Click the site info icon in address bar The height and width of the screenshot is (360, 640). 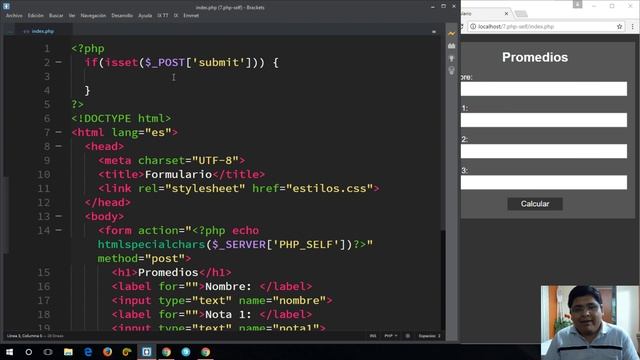(x=473, y=27)
